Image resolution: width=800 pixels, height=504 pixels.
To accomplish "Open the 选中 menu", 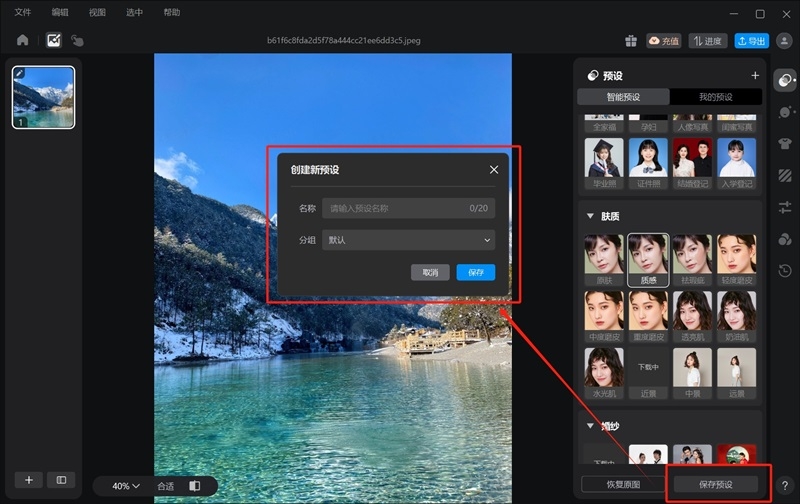I will (x=134, y=12).
